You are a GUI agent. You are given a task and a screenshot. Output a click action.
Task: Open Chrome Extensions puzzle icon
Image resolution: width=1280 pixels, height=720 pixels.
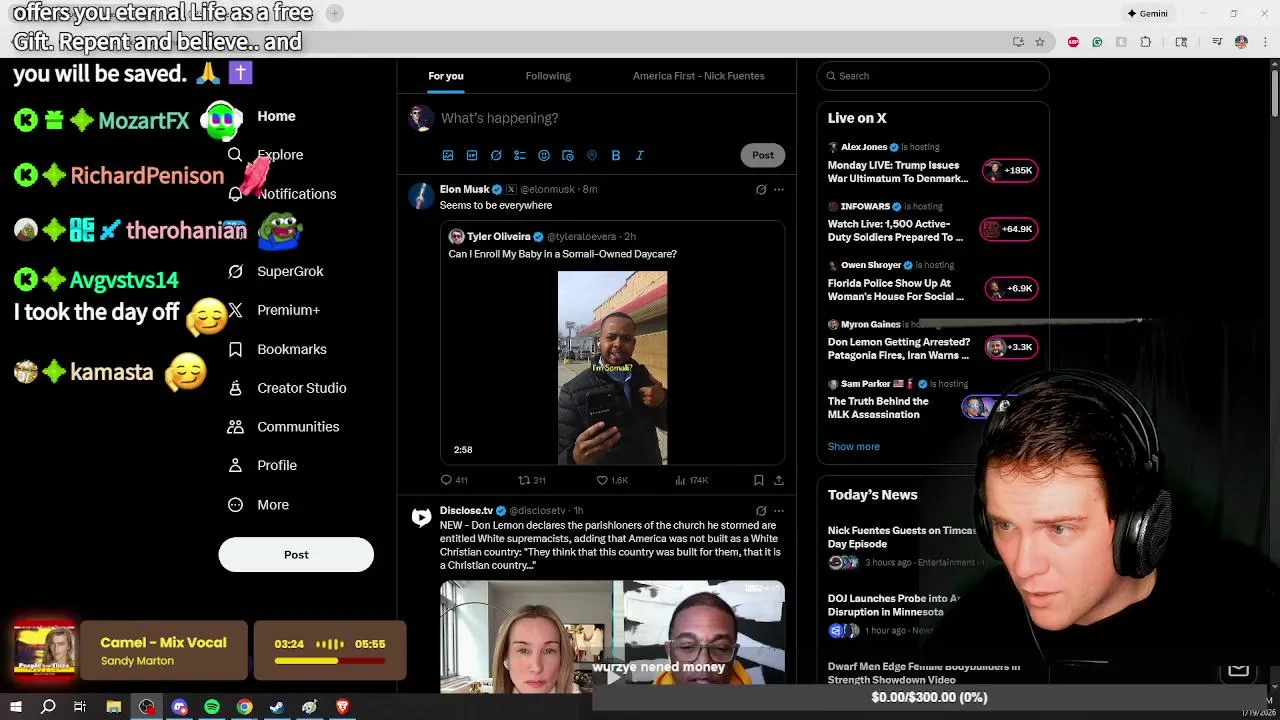point(1146,42)
